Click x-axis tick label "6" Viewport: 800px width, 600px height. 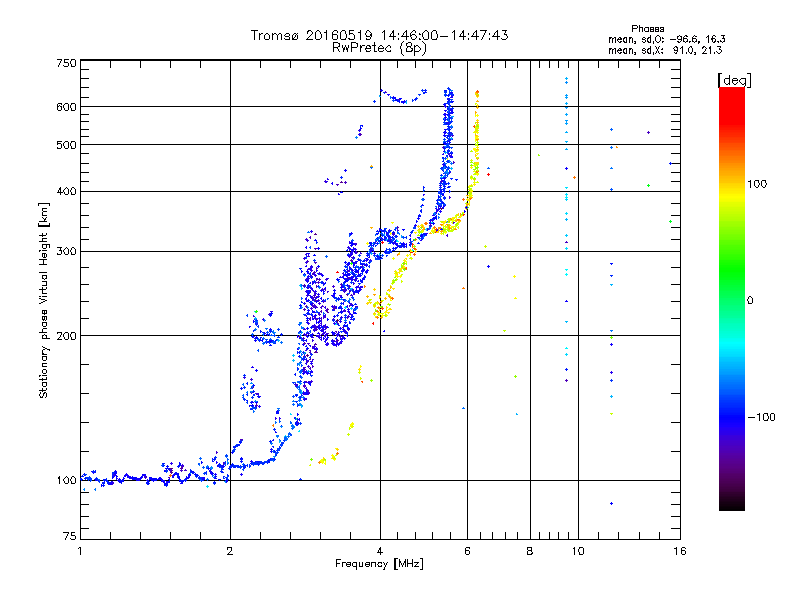[x=467, y=551]
